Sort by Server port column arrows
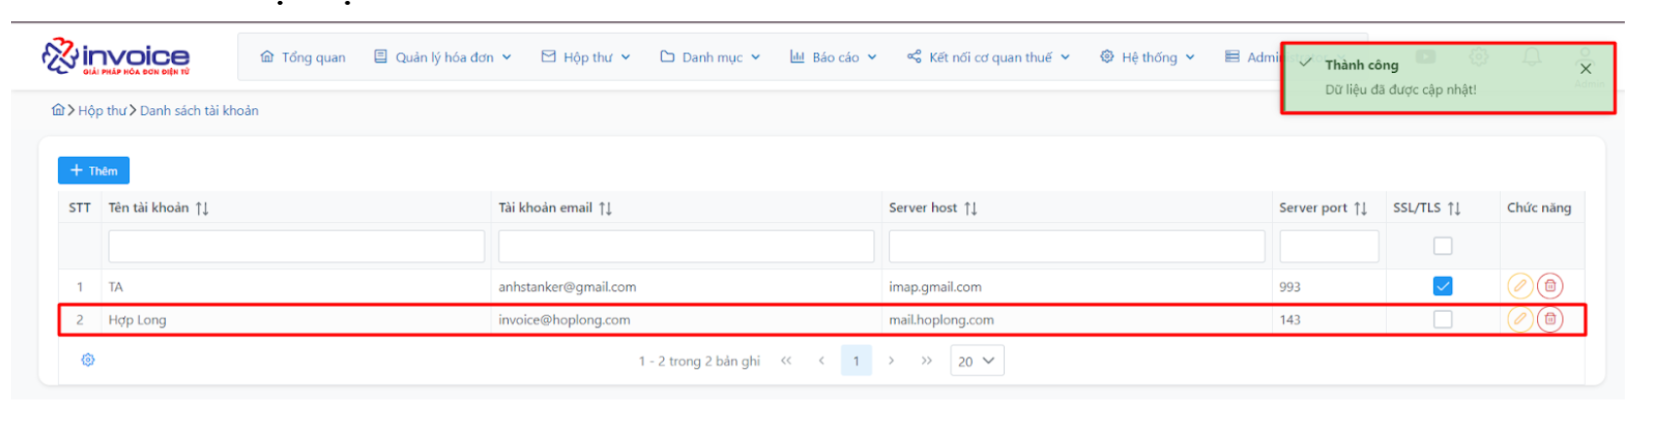The height and width of the screenshot is (421, 1656). [x=1360, y=208]
